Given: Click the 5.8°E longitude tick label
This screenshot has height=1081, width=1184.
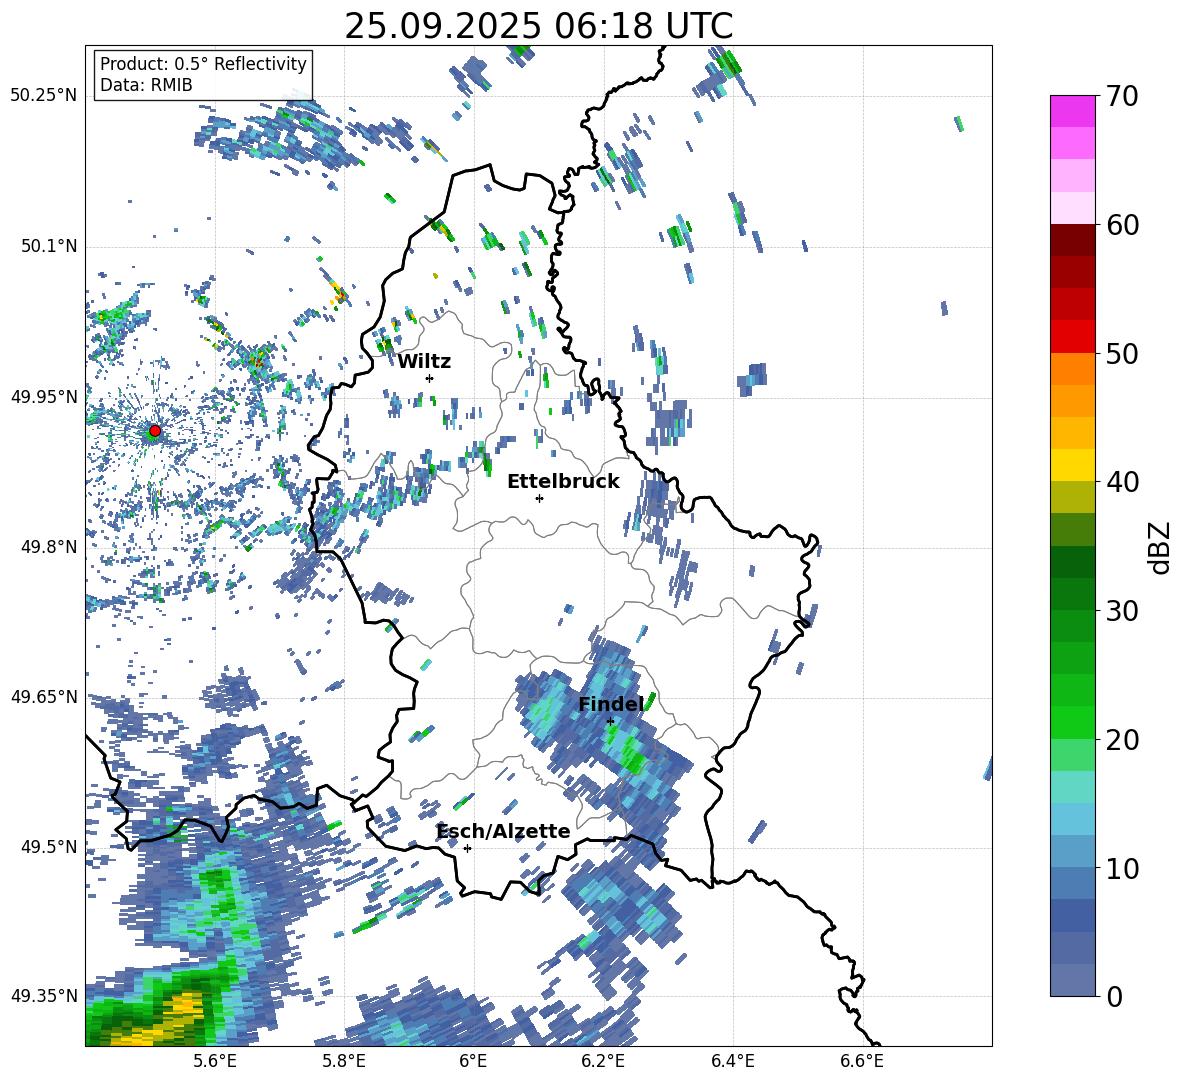Looking at the screenshot, I should click(x=344, y=1061).
